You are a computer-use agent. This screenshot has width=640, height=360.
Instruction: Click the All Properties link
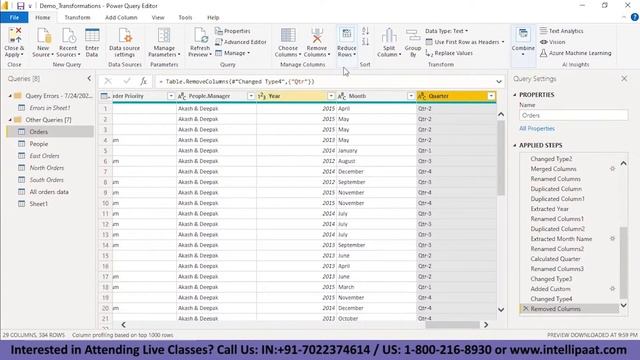click(537, 129)
